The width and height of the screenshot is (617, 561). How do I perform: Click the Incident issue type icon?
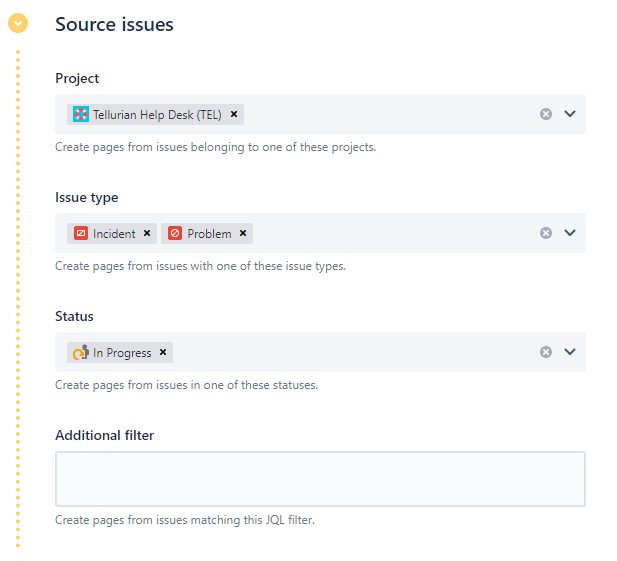tap(81, 233)
